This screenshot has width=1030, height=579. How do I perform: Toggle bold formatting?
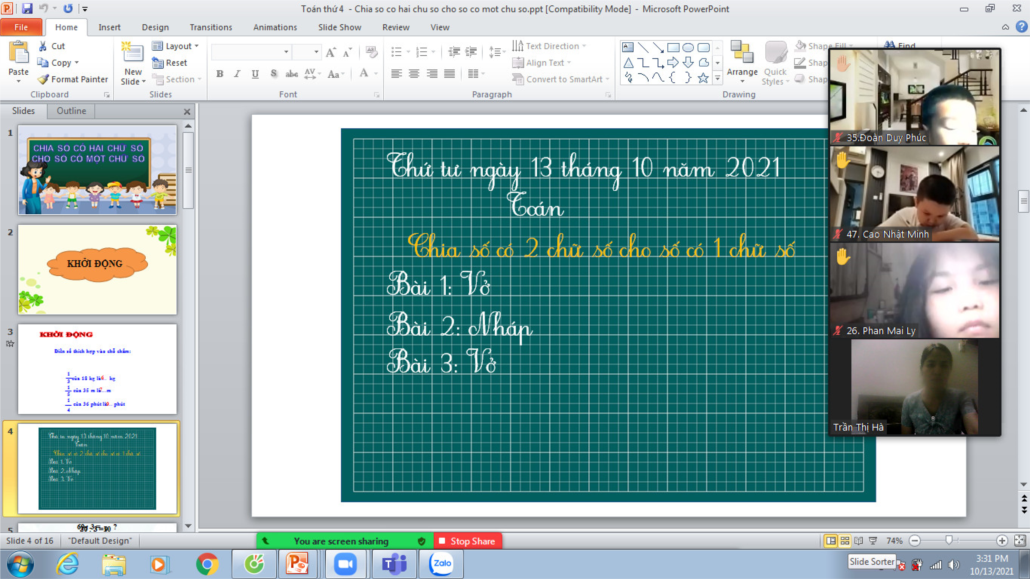220,74
